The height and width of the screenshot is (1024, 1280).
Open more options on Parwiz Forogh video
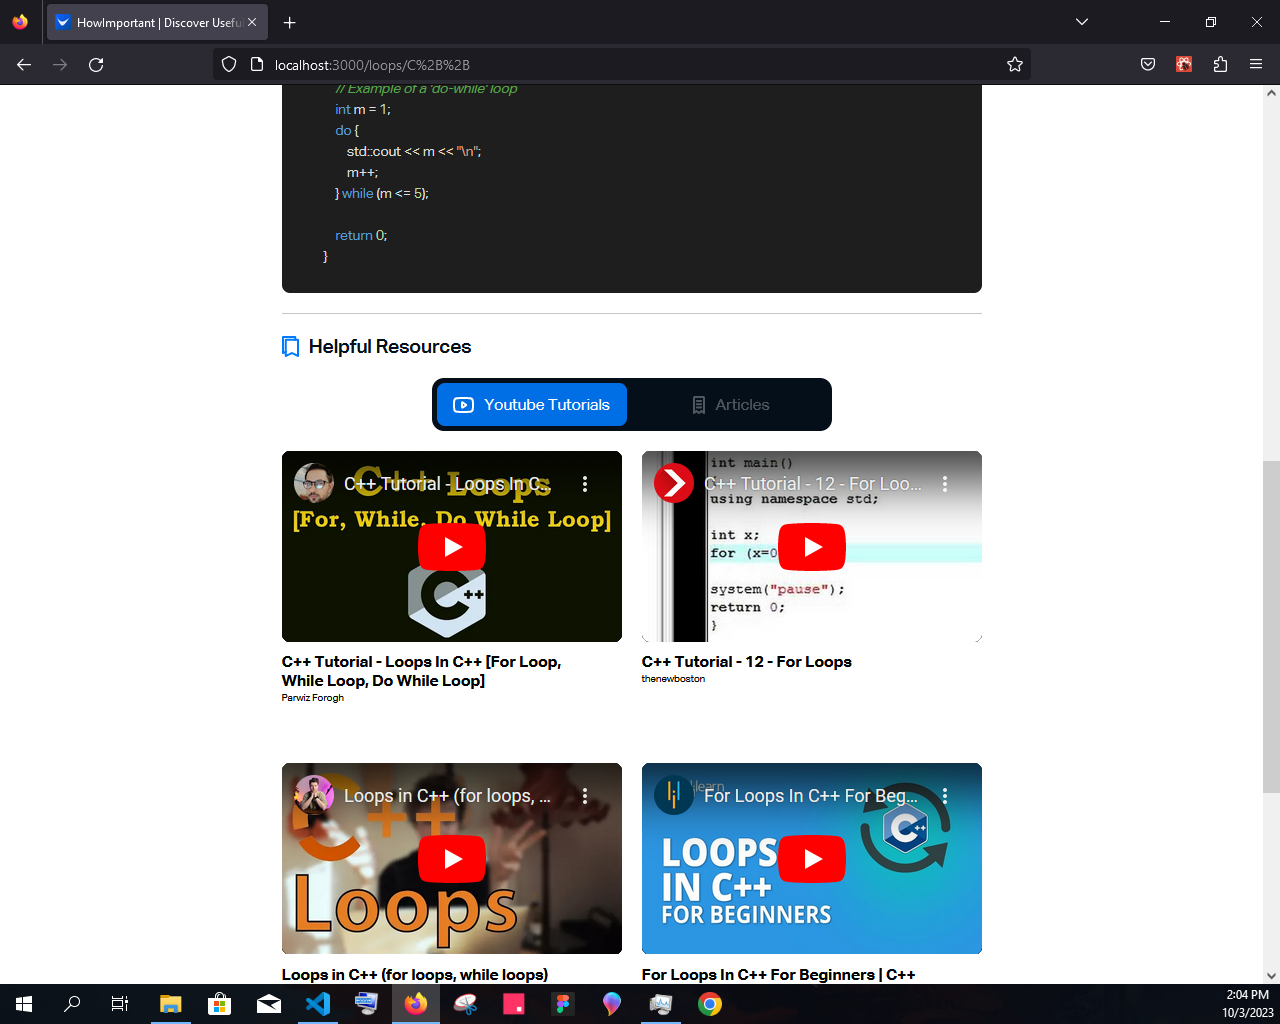[585, 484]
